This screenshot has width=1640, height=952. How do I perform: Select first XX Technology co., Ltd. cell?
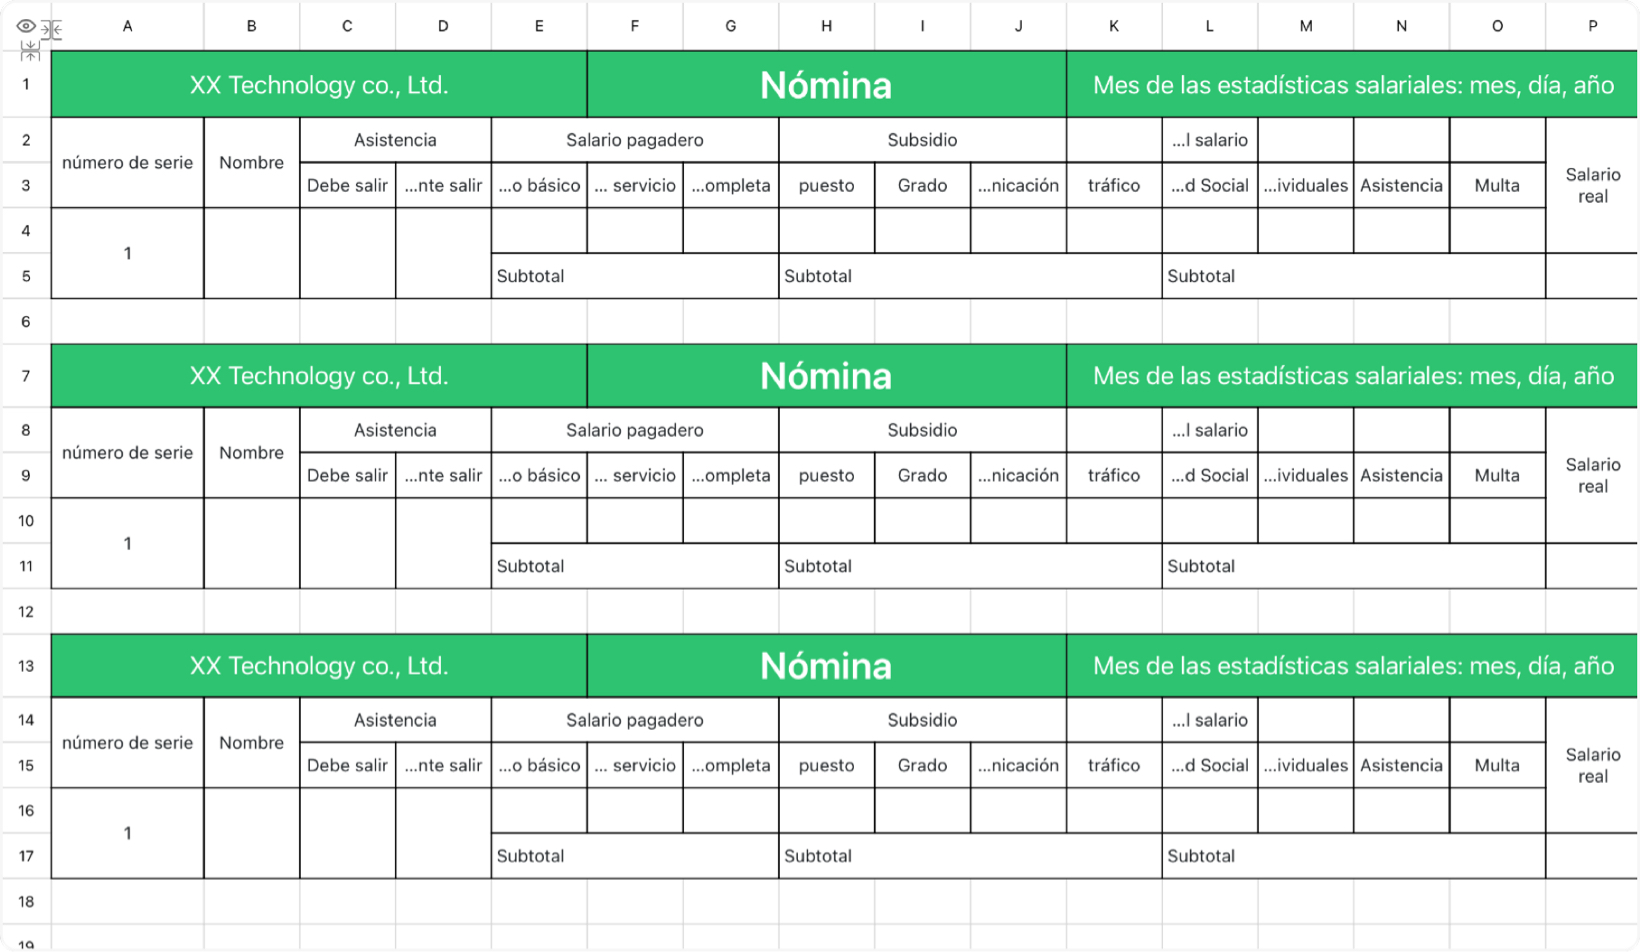pyautogui.click(x=319, y=85)
